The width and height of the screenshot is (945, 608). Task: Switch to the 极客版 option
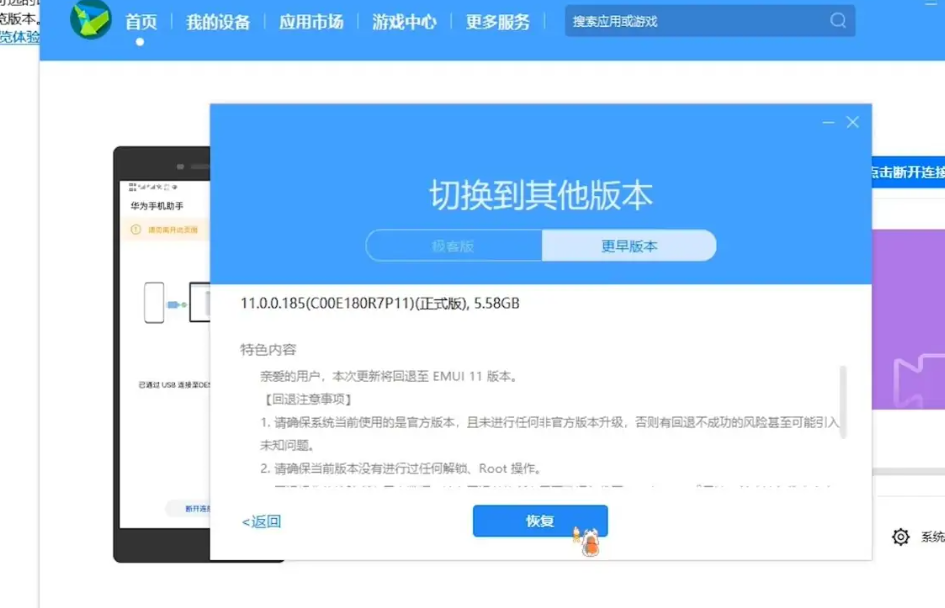(453, 246)
